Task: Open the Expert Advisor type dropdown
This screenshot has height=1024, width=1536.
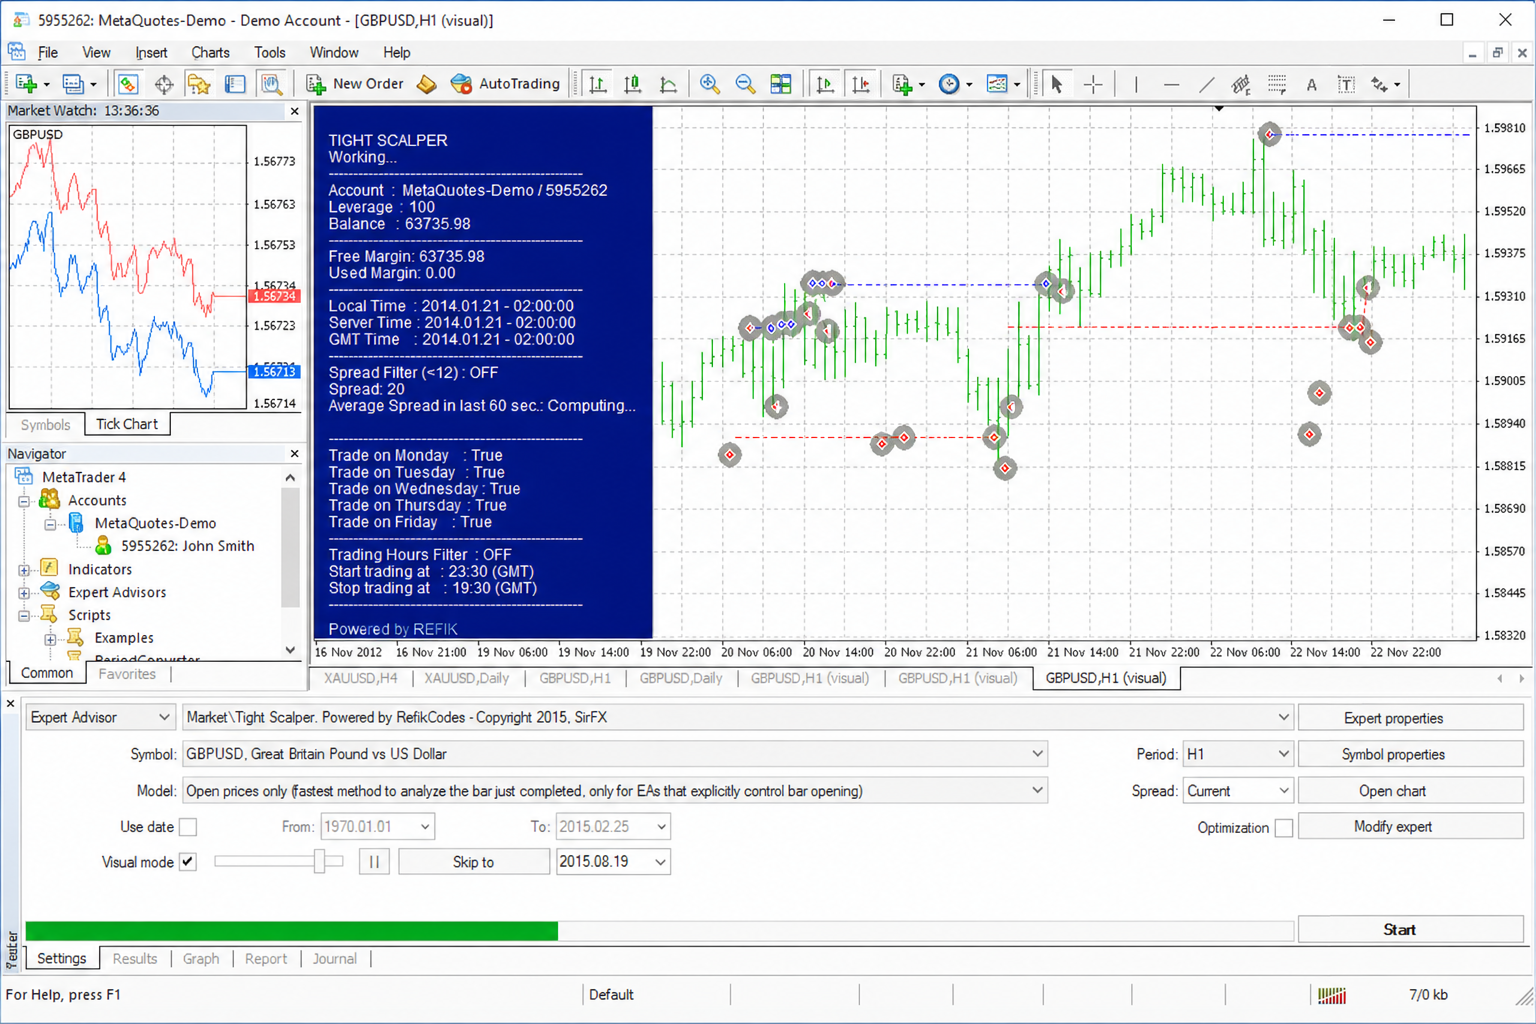Action: pos(100,717)
